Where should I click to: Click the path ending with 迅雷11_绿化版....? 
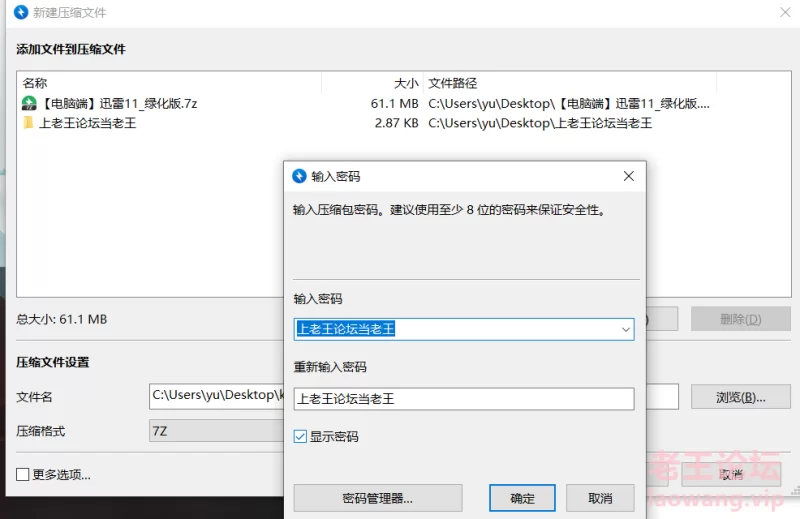569,104
